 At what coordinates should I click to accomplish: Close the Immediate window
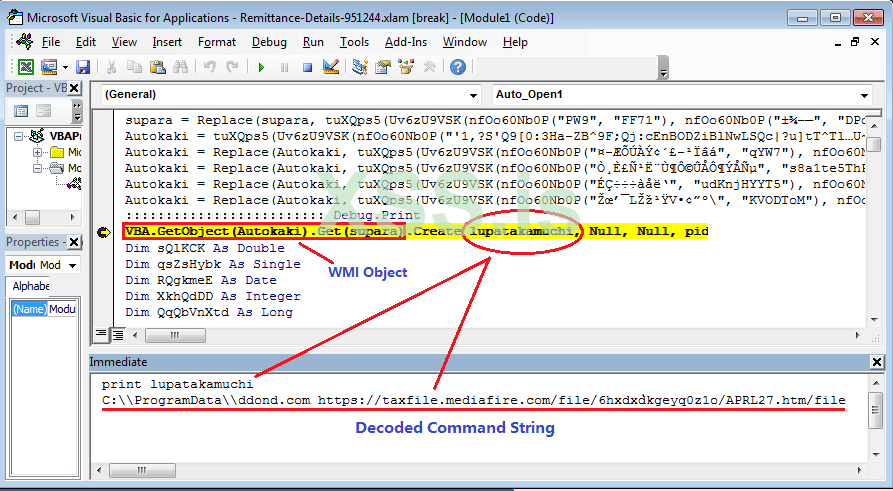[876, 362]
